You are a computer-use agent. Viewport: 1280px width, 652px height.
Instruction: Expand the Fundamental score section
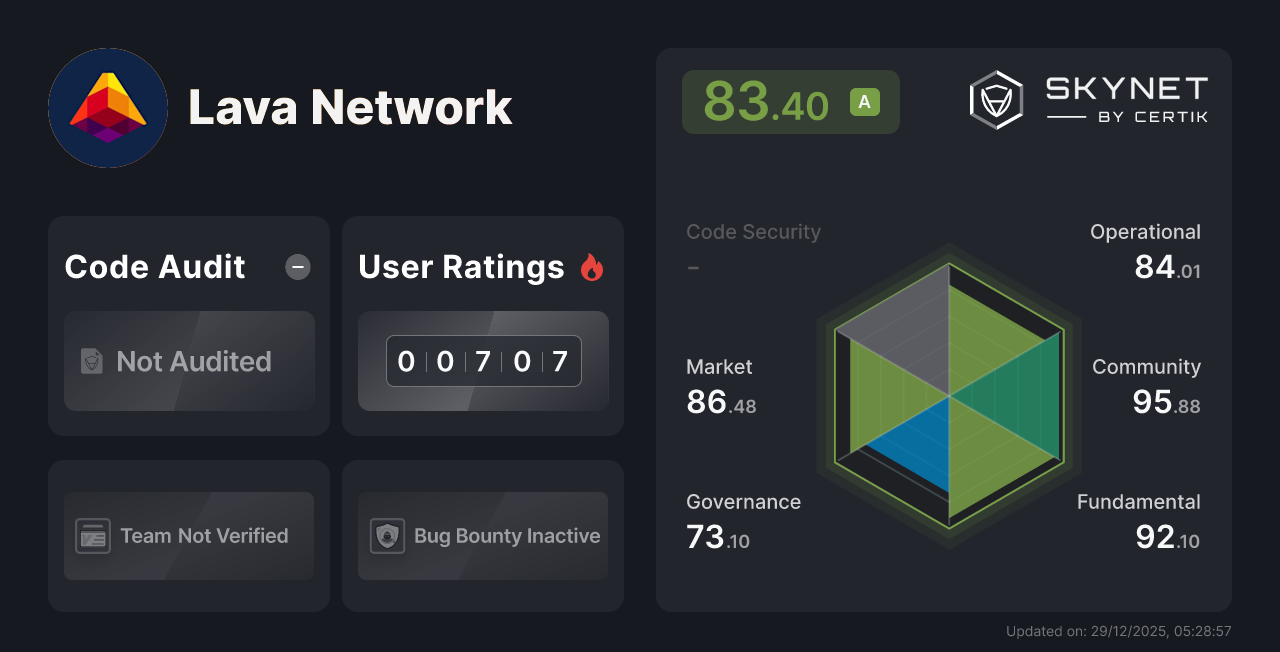point(1138,518)
